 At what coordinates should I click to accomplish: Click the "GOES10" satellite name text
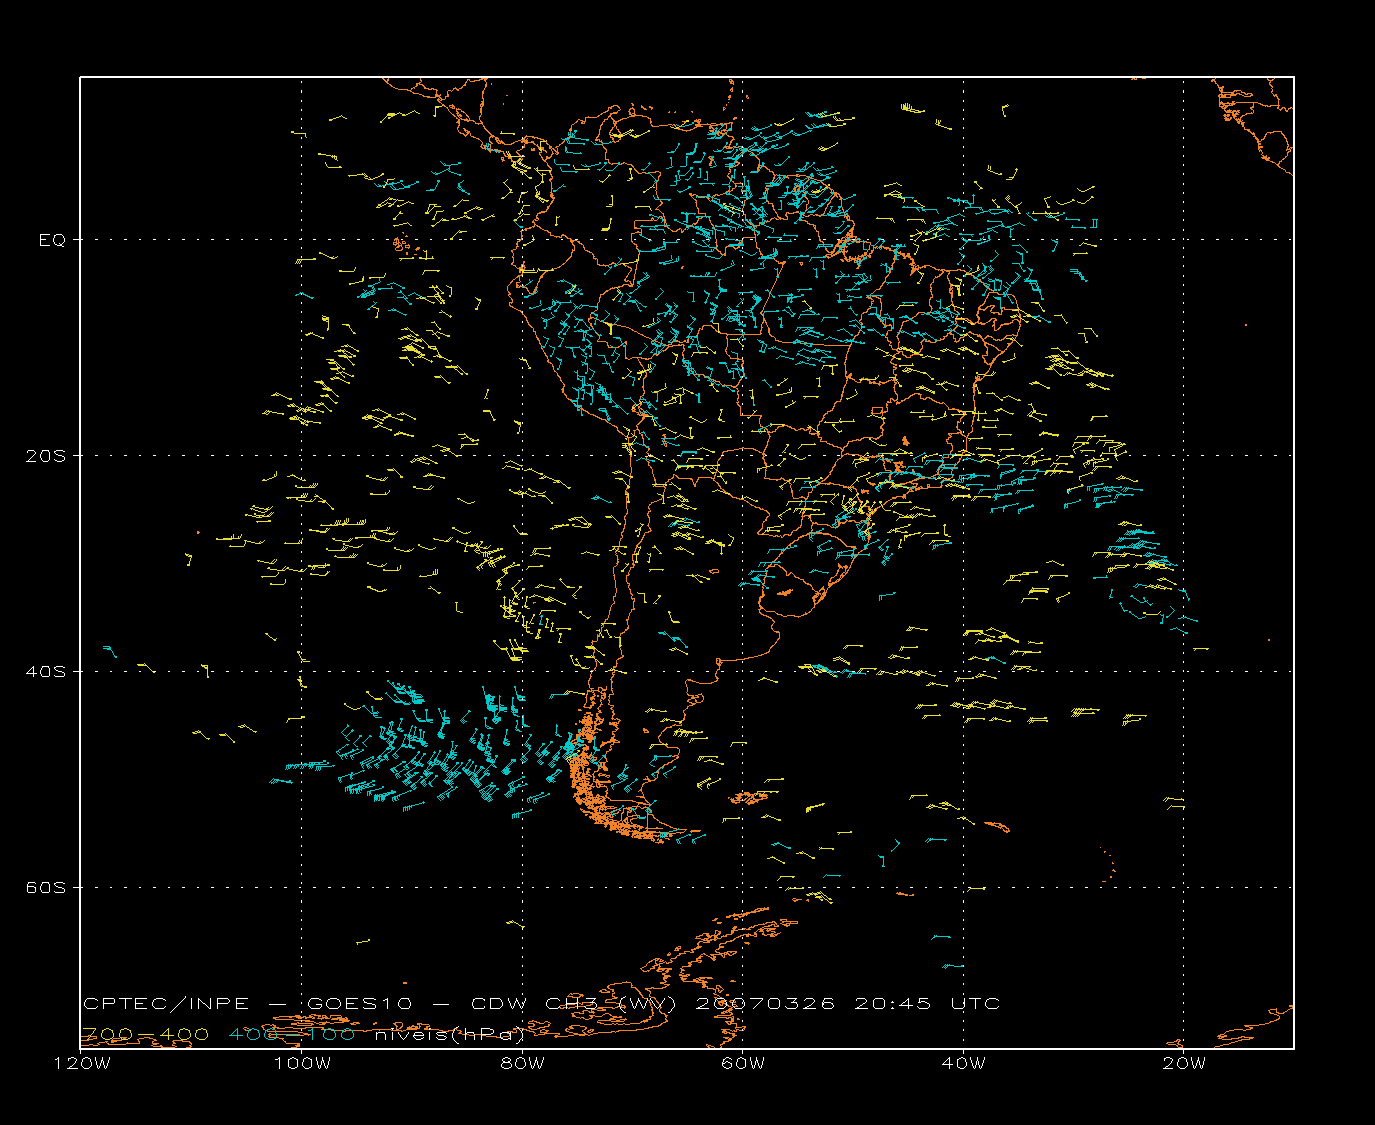tap(360, 1004)
